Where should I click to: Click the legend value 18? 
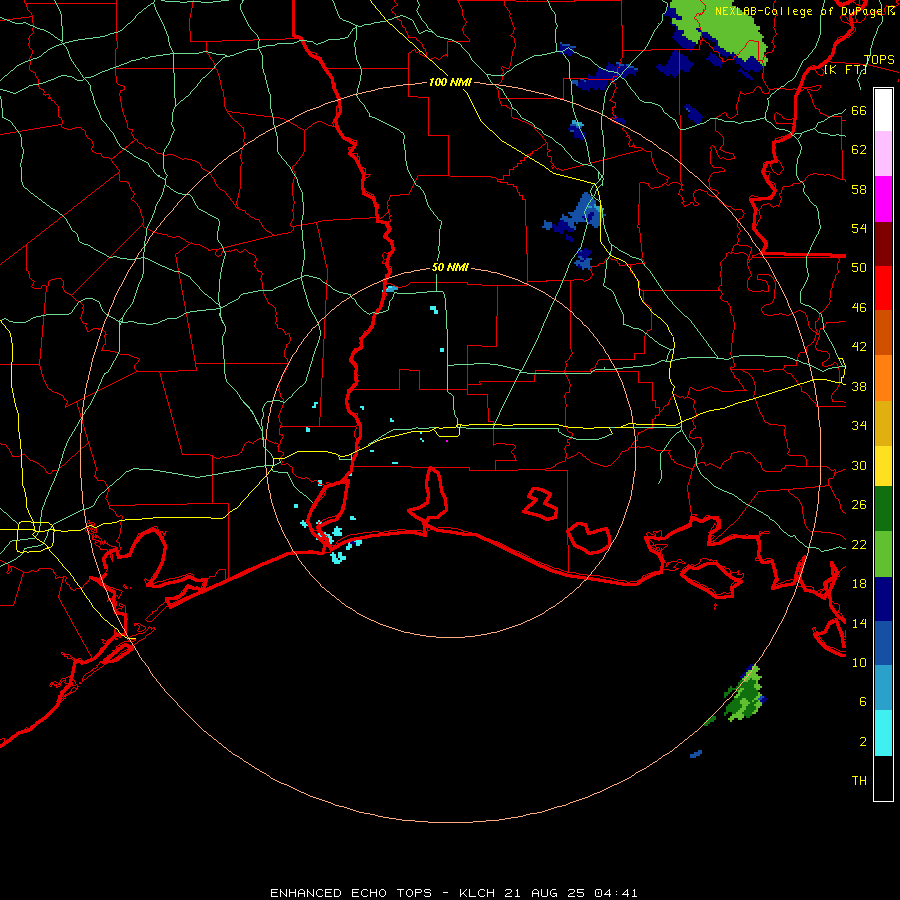coord(859,584)
